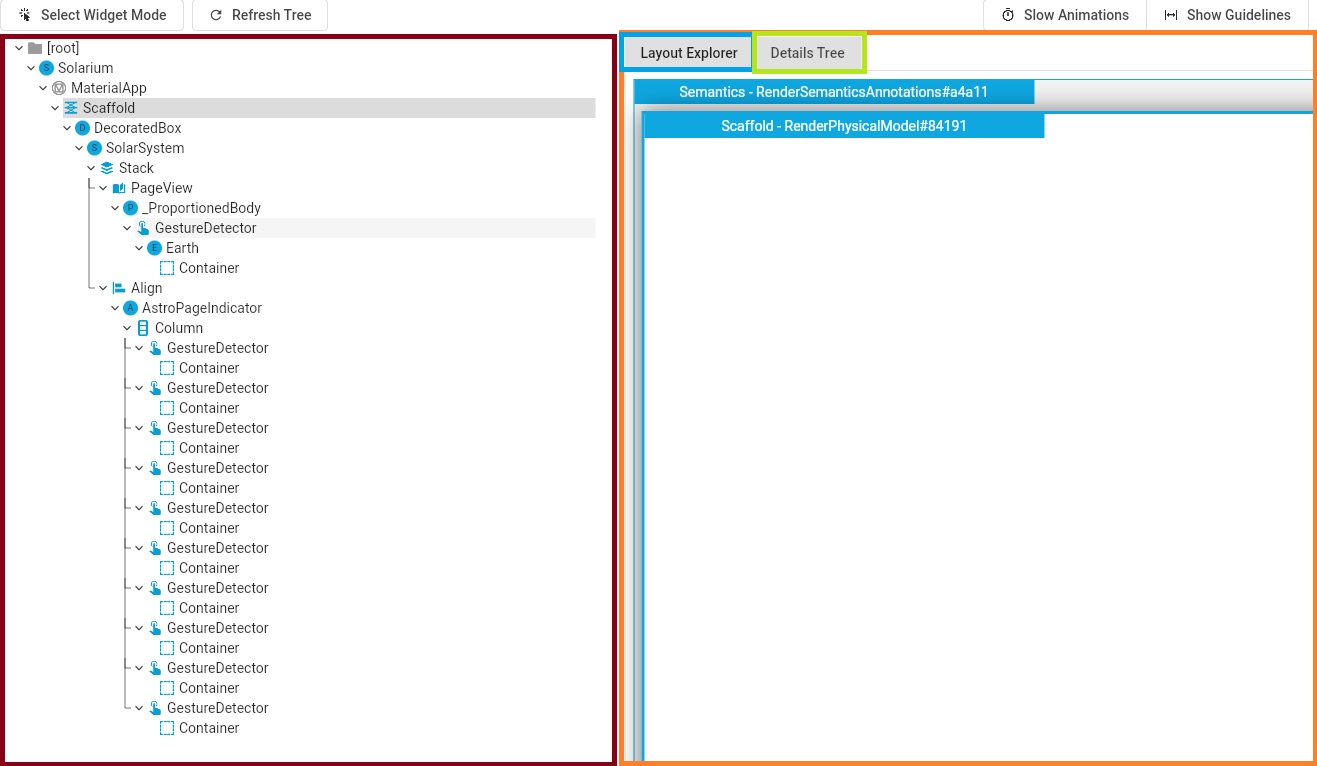Screen dimensions: 1317x766
Task: Click the PageView widget icon
Action: [x=118, y=188]
